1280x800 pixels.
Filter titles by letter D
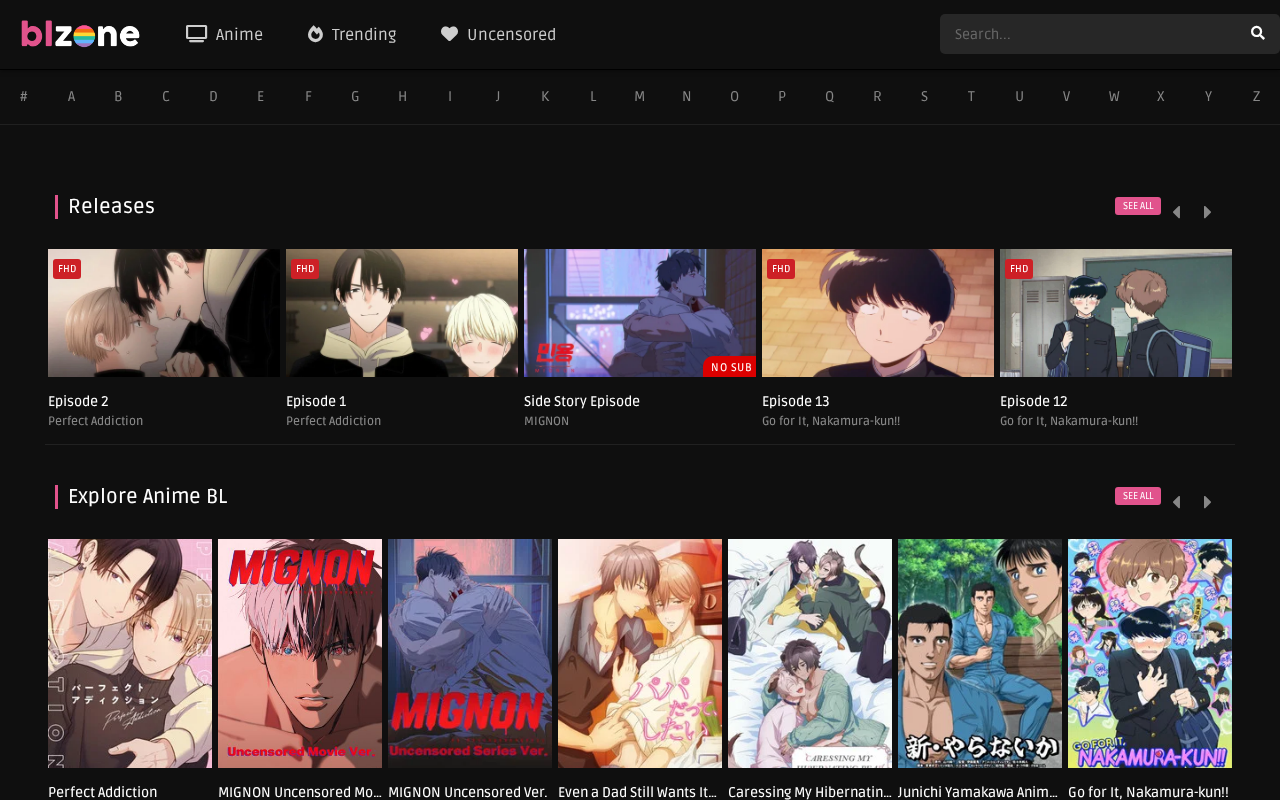click(213, 97)
